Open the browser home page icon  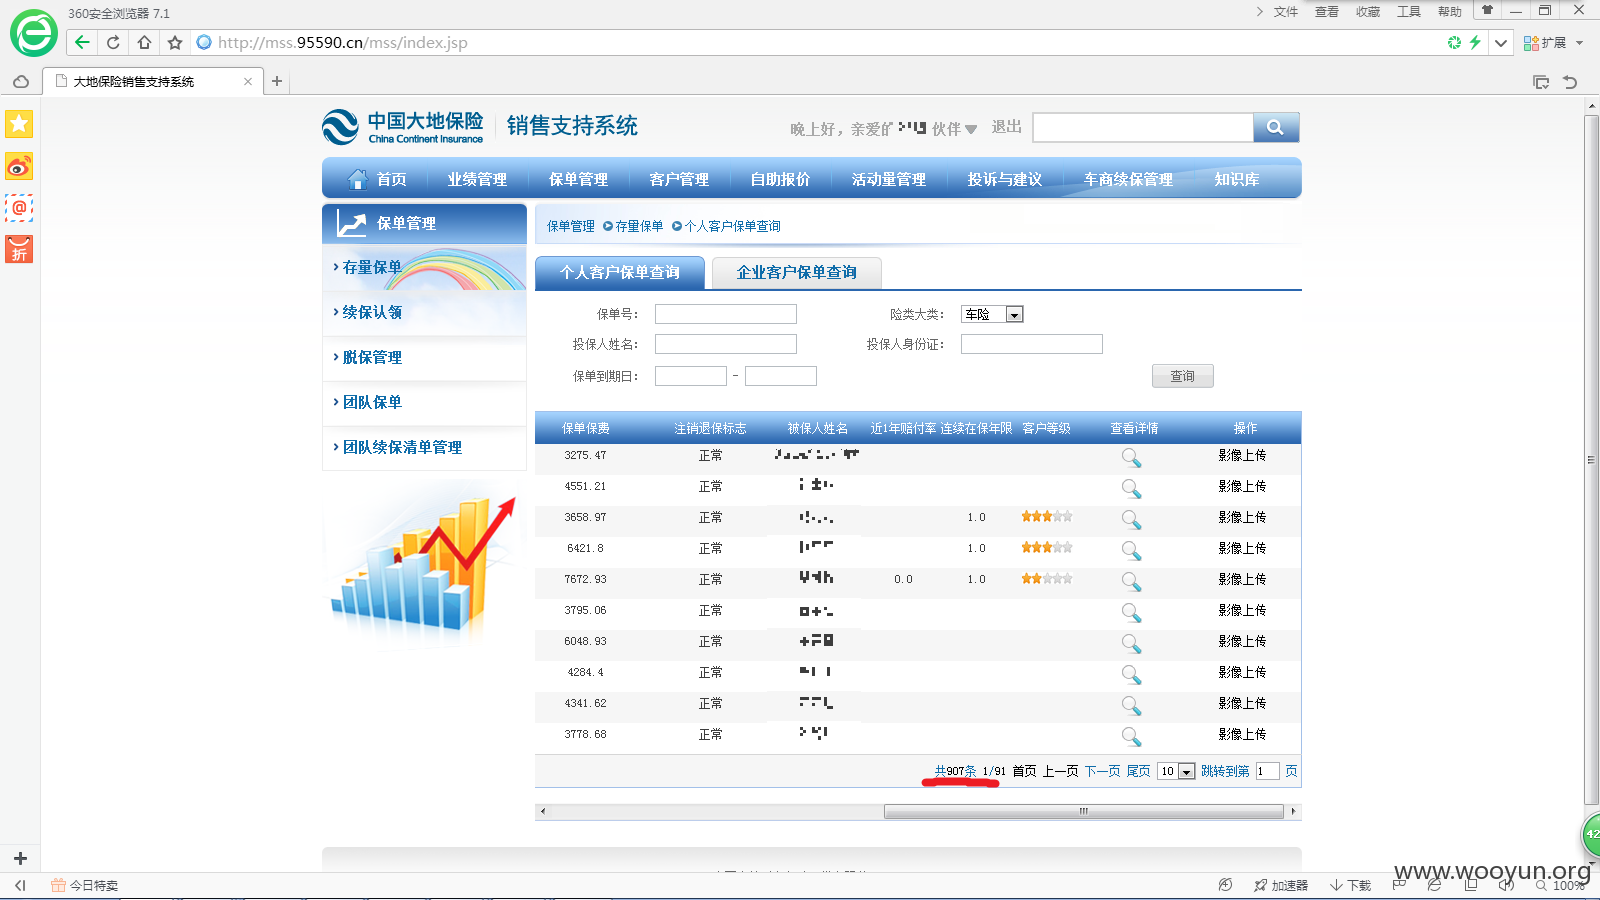pos(145,42)
